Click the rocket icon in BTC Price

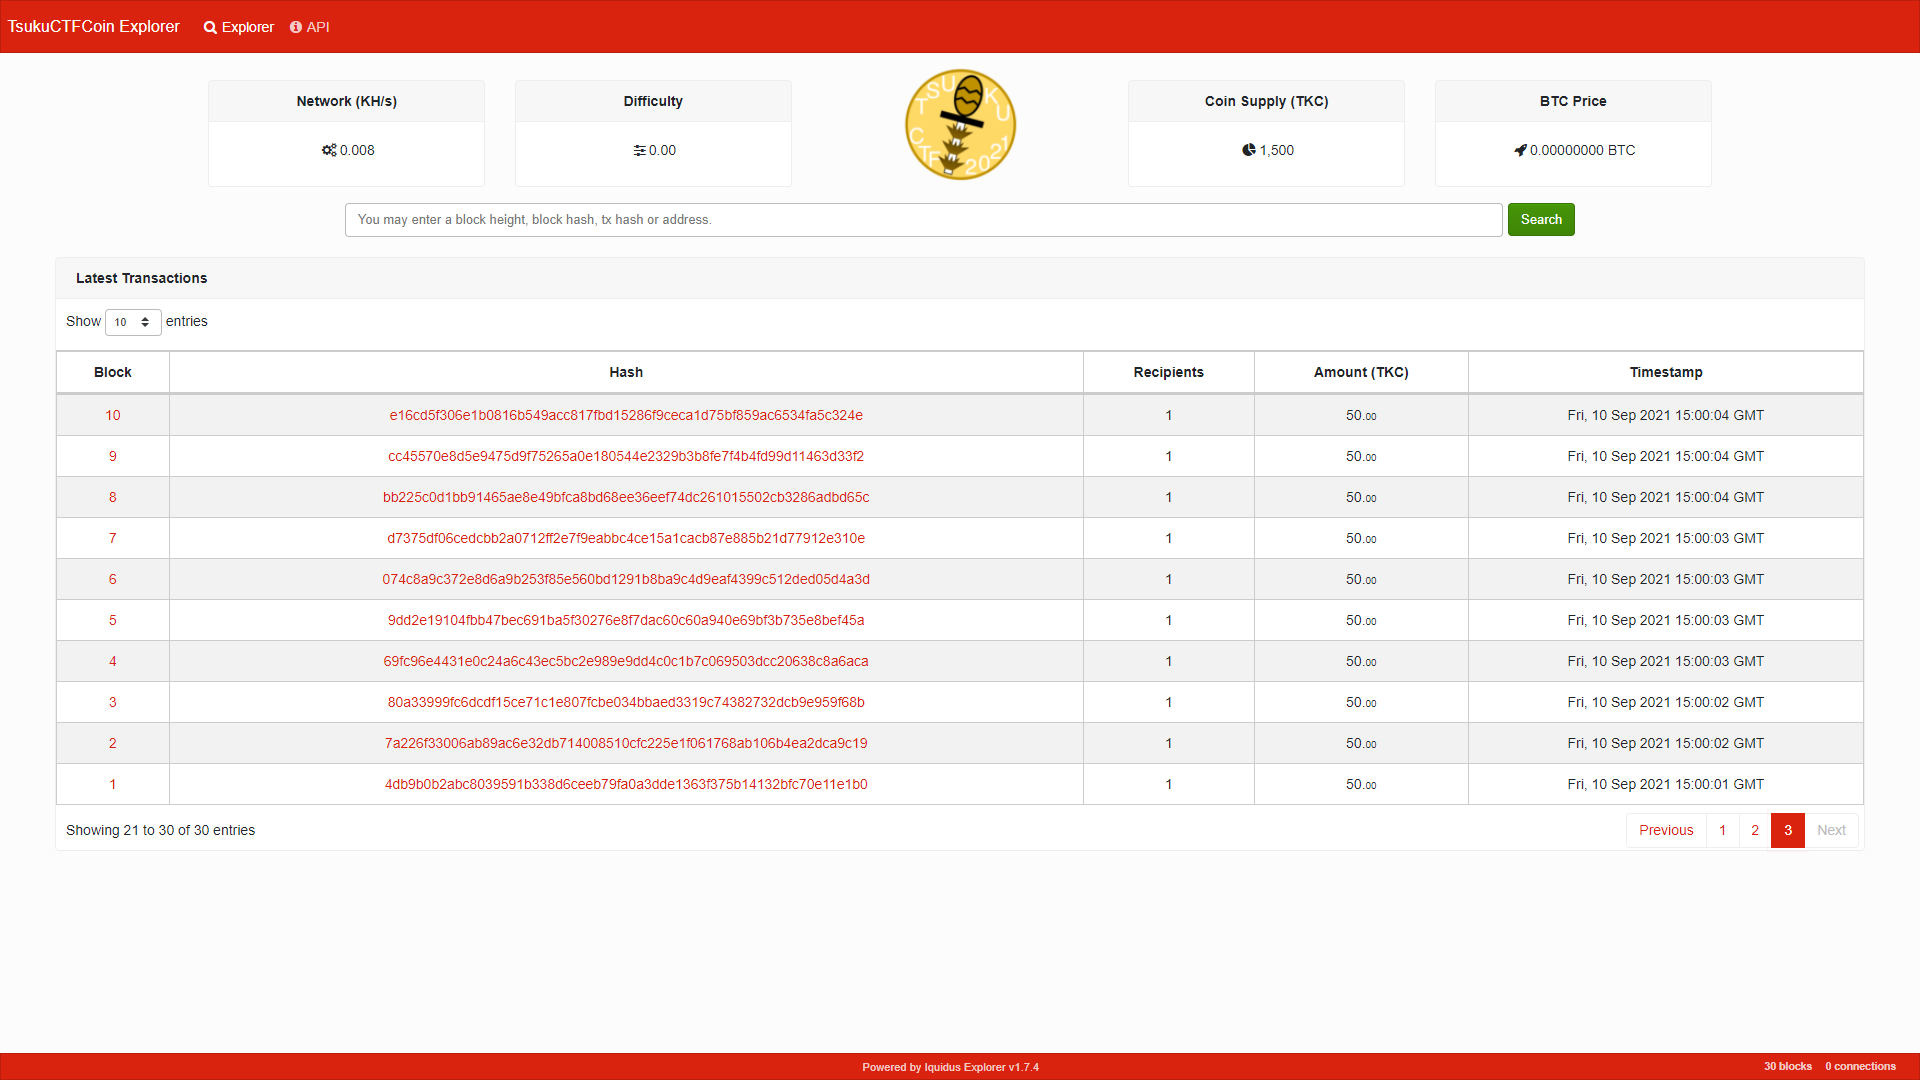point(1520,150)
